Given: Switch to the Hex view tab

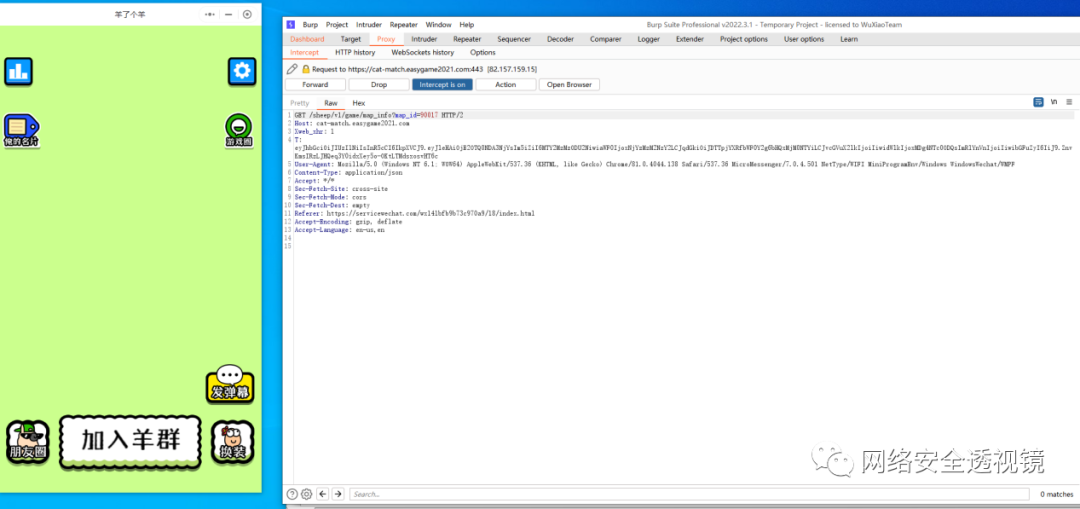Looking at the screenshot, I should tap(359, 103).
